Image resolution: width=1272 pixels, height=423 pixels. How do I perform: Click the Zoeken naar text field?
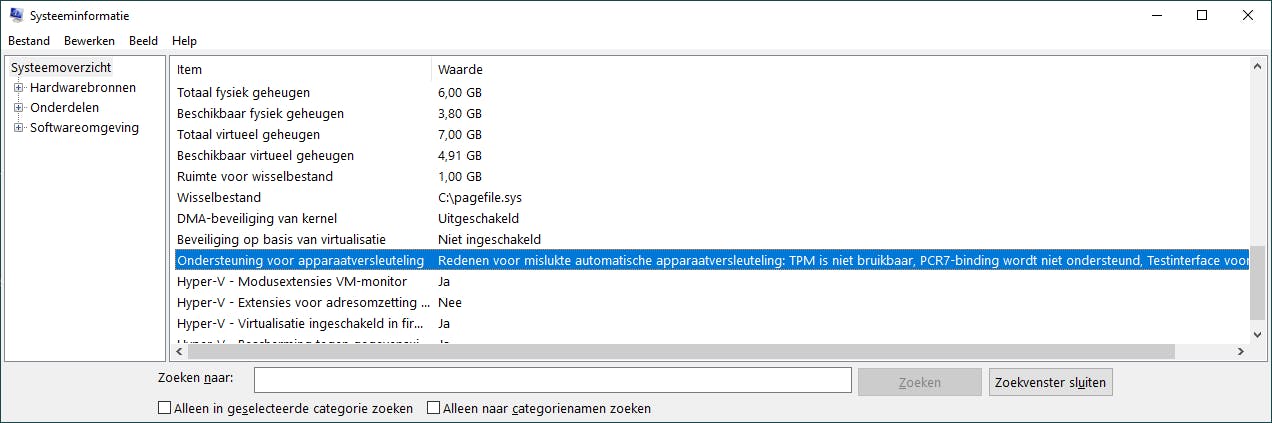pos(552,381)
